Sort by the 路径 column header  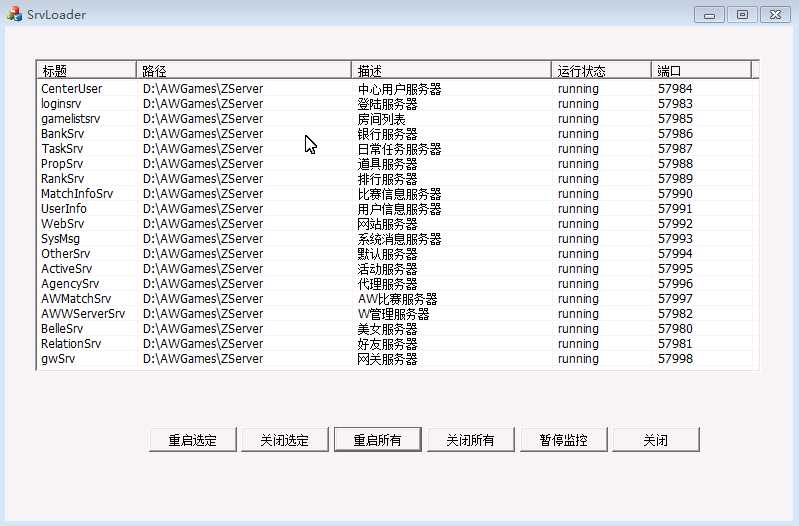click(x=244, y=70)
